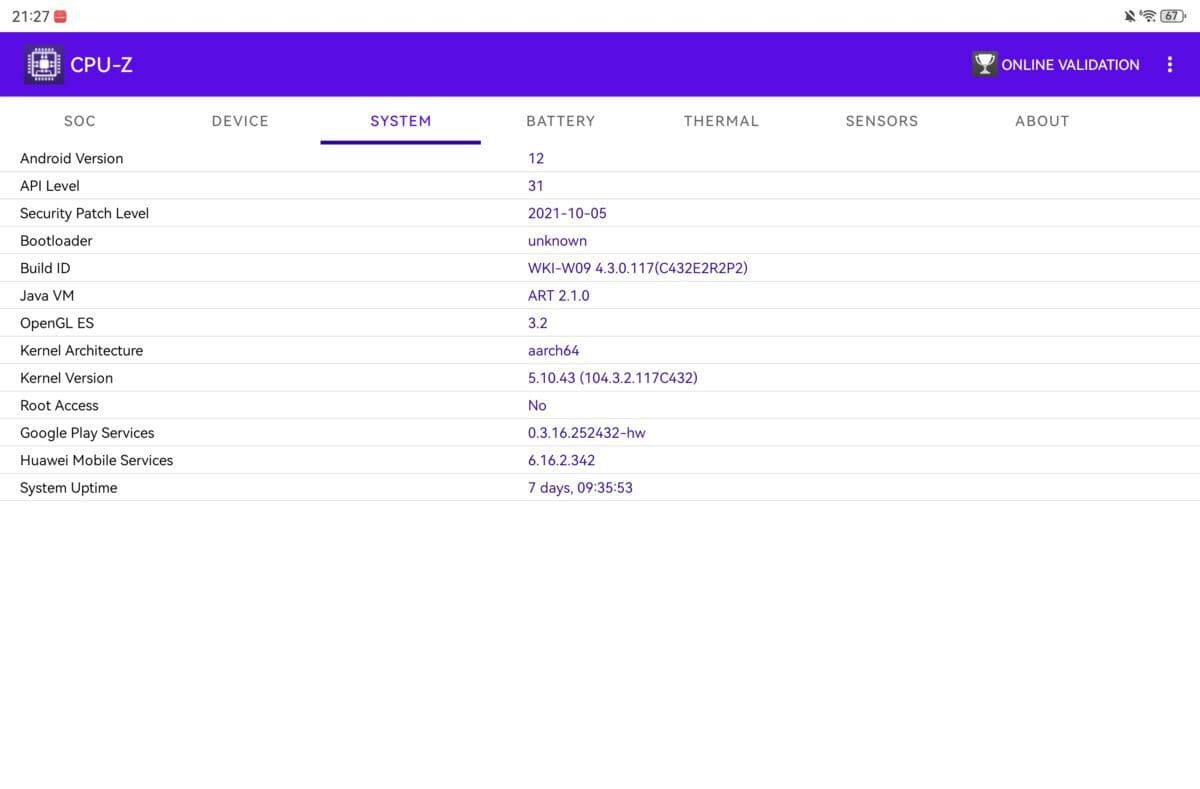Click API level value 31
Image resolution: width=1200 pixels, height=789 pixels.
536,186
